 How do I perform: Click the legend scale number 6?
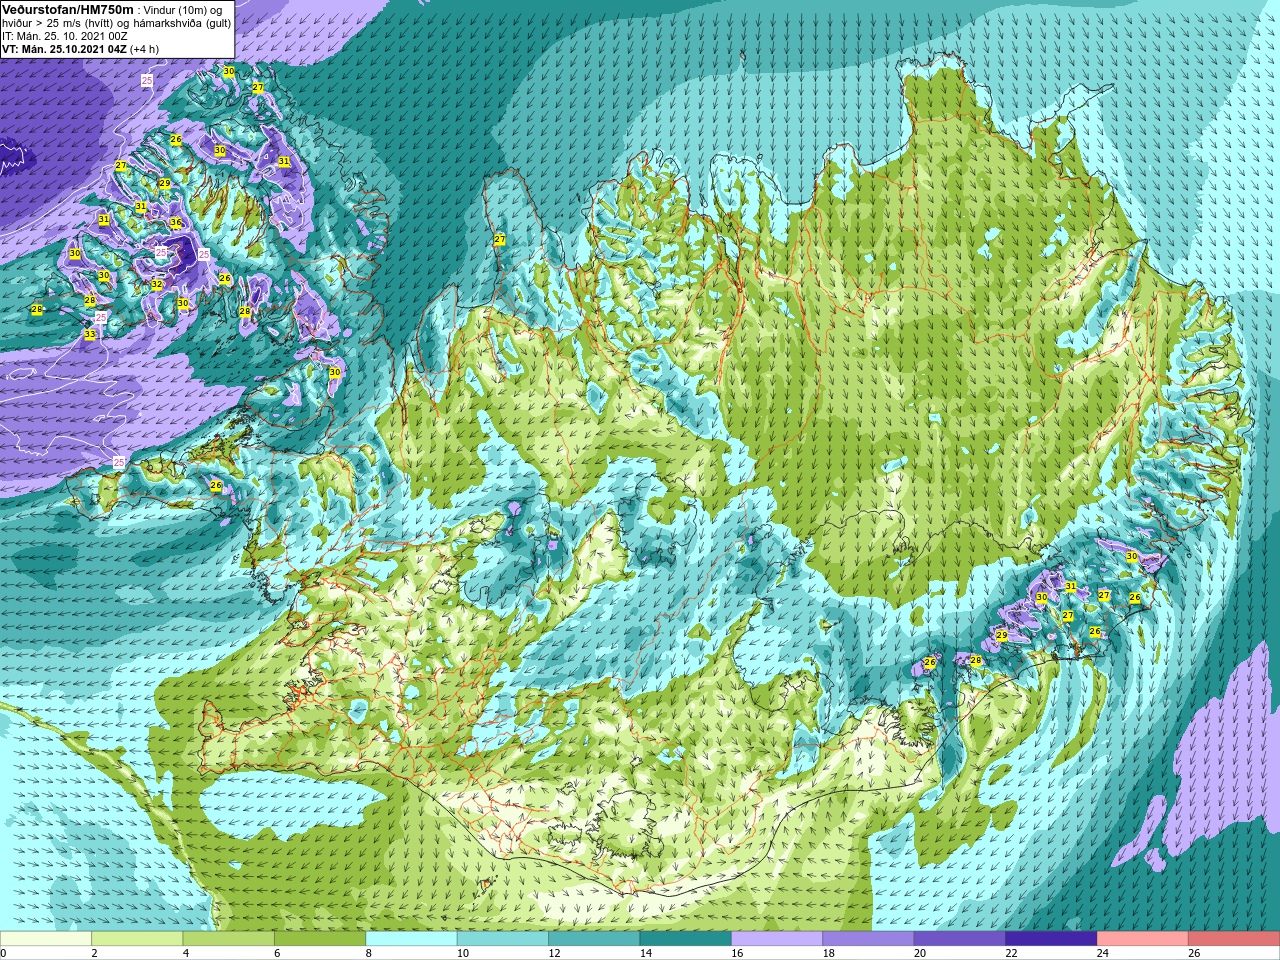pyautogui.click(x=277, y=953)
